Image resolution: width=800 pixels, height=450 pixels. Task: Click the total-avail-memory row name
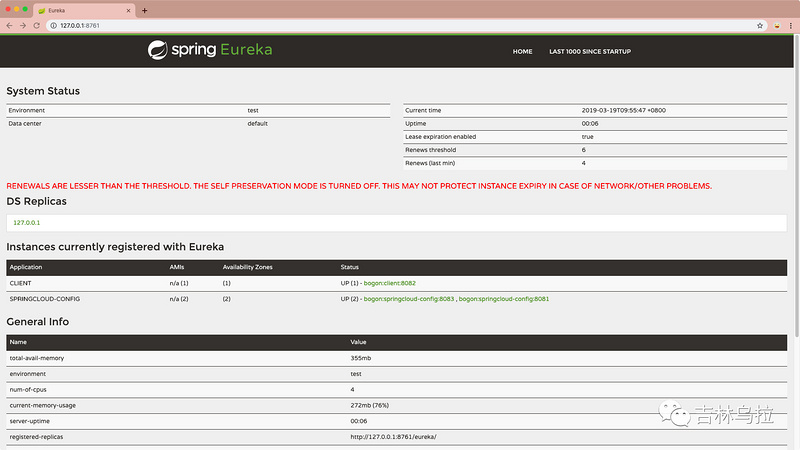37,358
